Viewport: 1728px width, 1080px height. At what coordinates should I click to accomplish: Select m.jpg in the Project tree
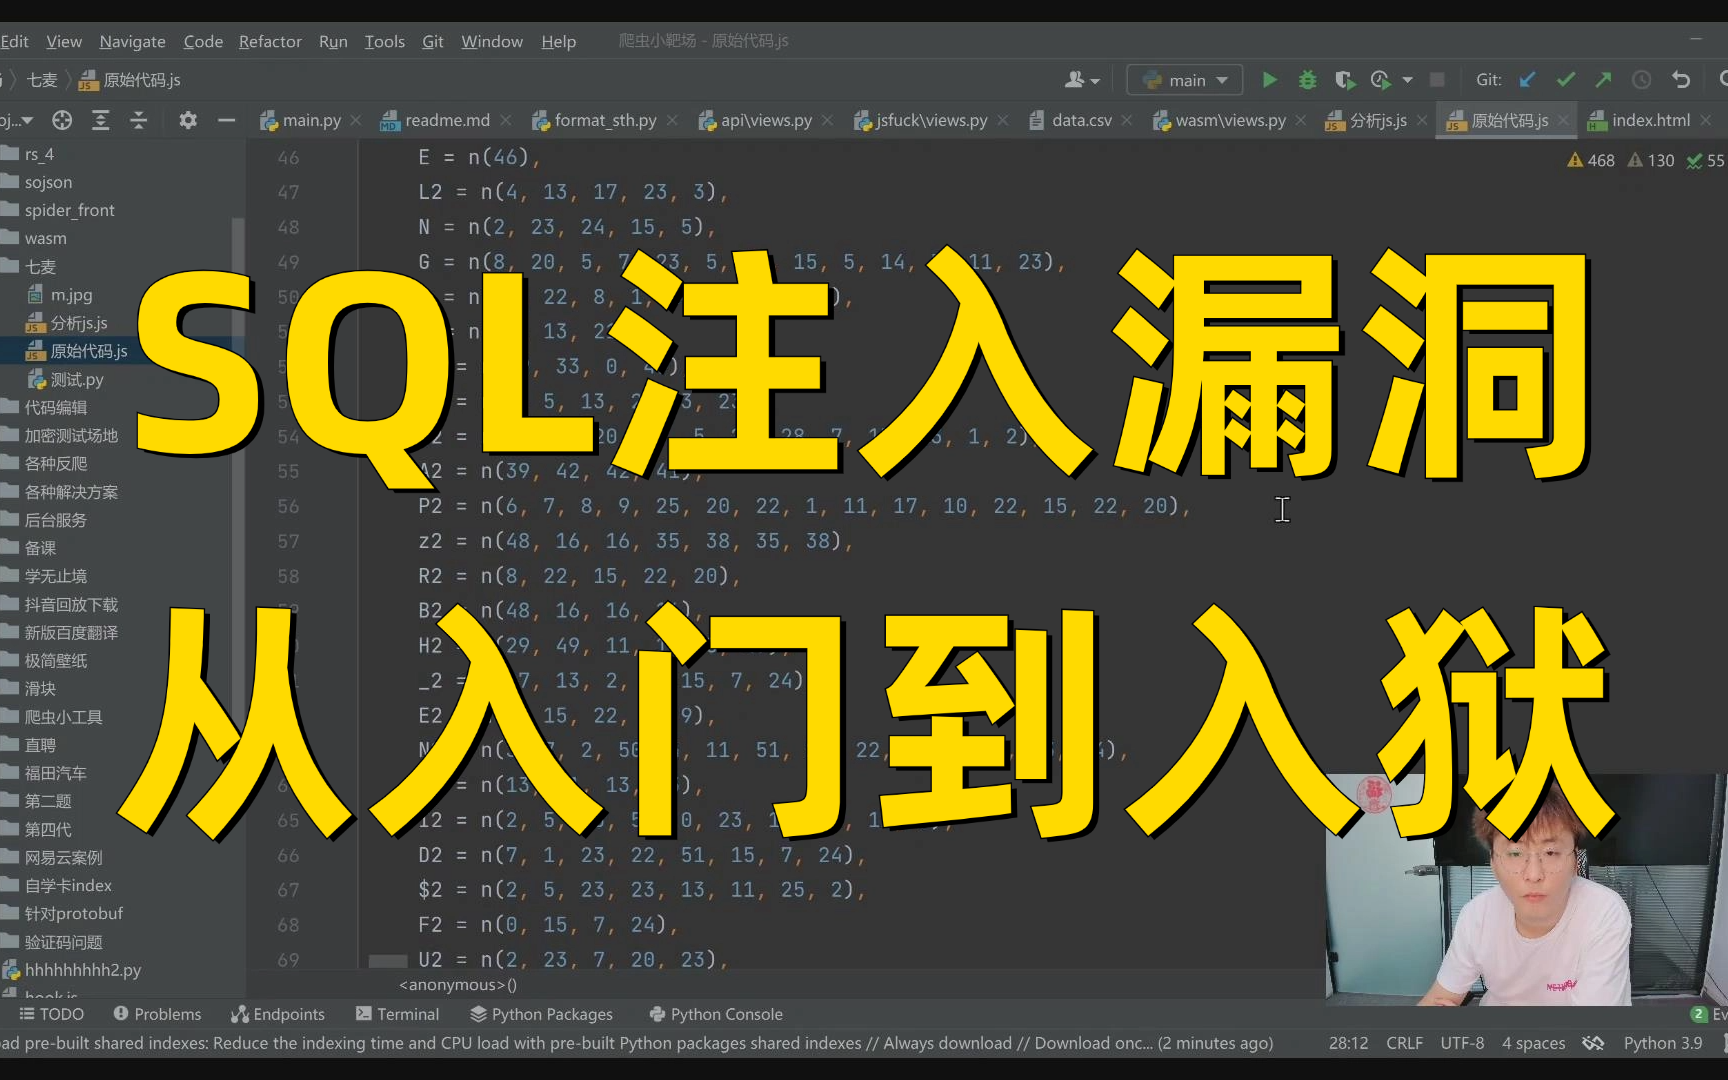pos(71,295)
